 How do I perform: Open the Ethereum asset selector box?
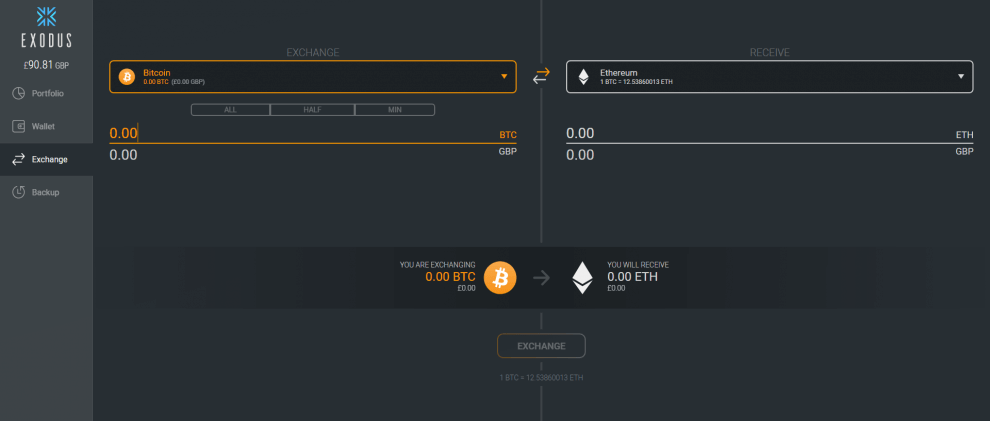[770, 76]
